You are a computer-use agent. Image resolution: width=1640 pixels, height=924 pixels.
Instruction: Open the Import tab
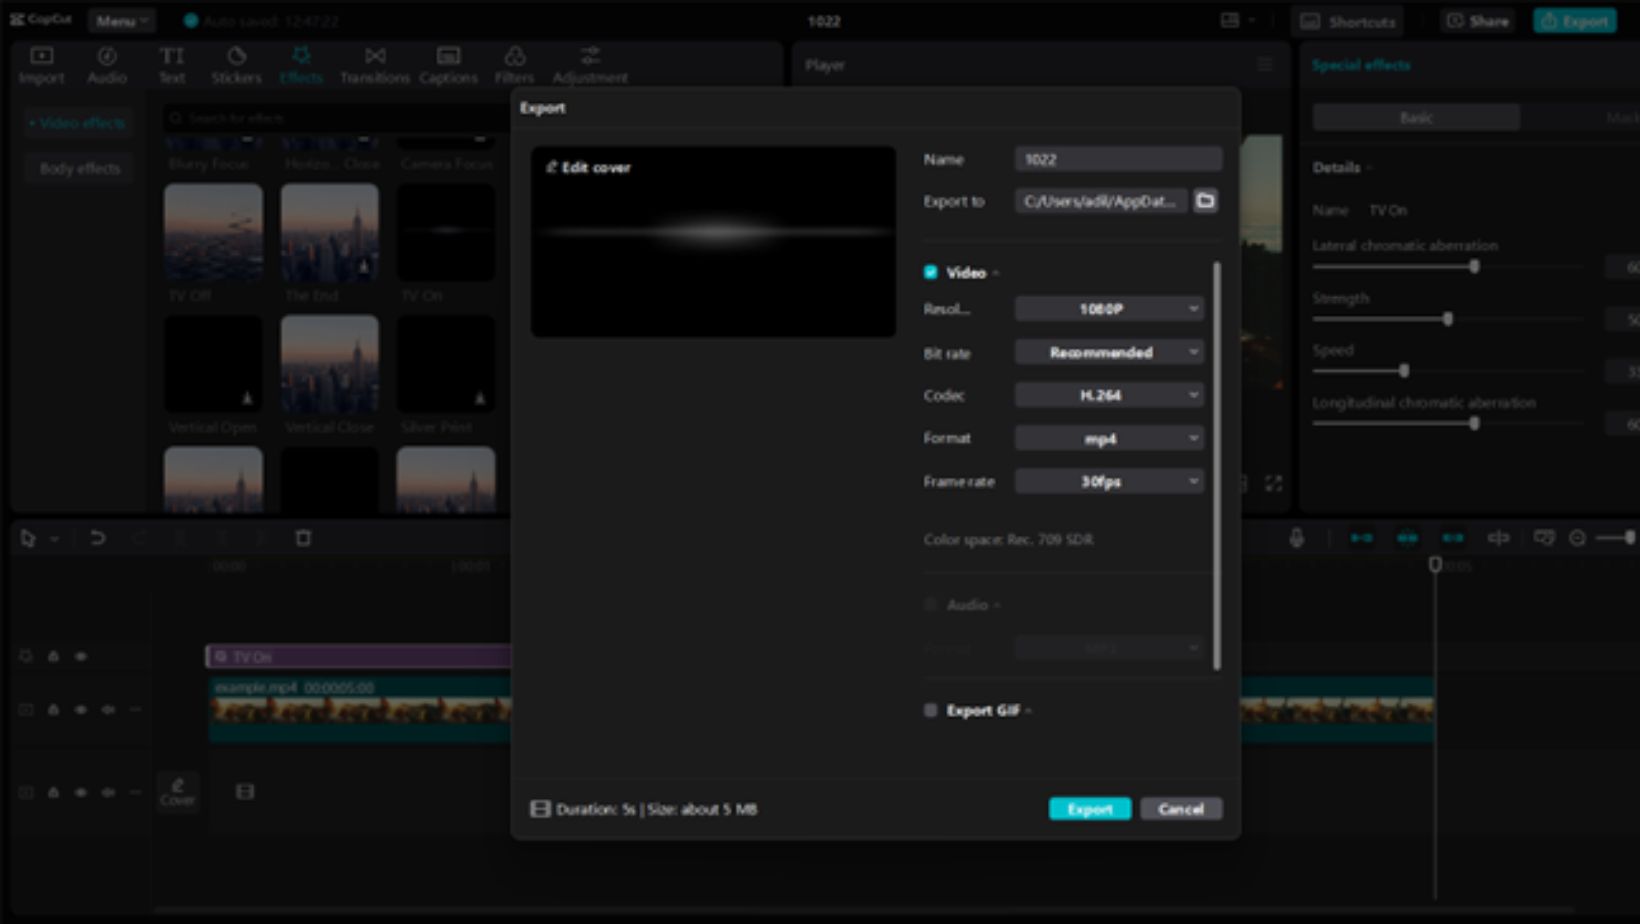(x=41, y=65)
